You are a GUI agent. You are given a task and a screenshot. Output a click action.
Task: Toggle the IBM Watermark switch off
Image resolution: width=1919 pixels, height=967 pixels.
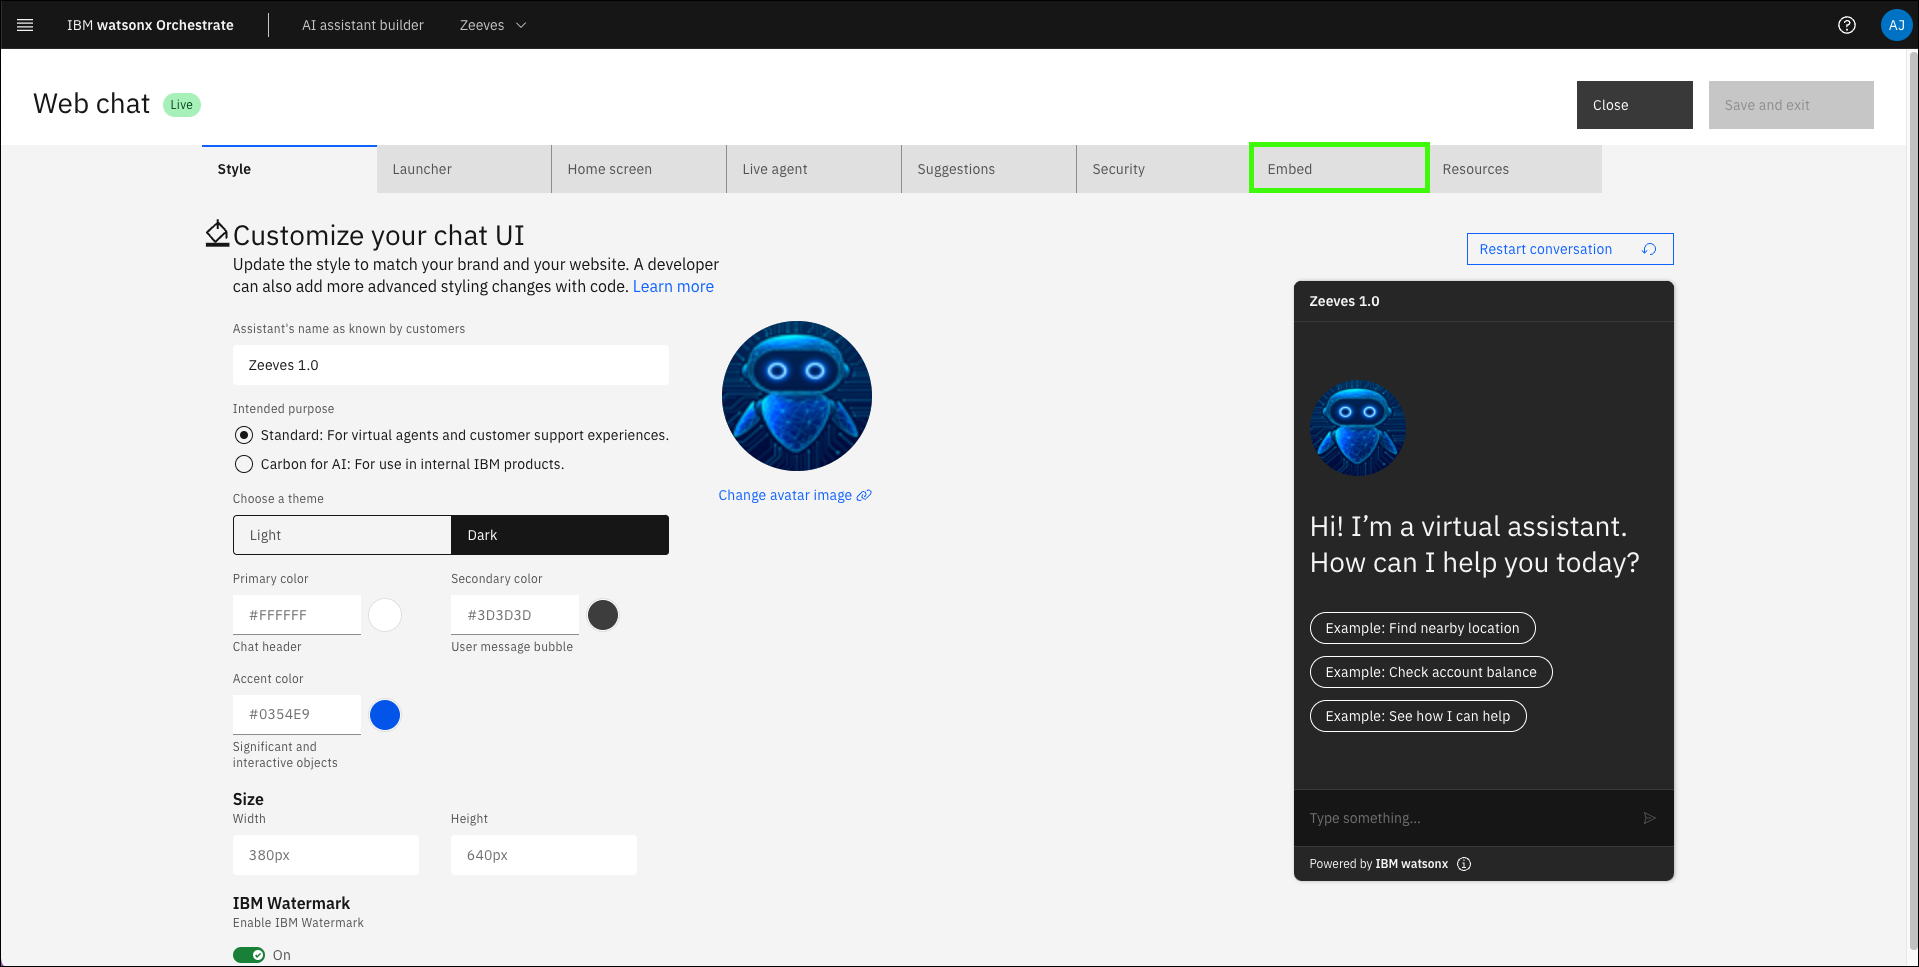click(x=249, y=955)
